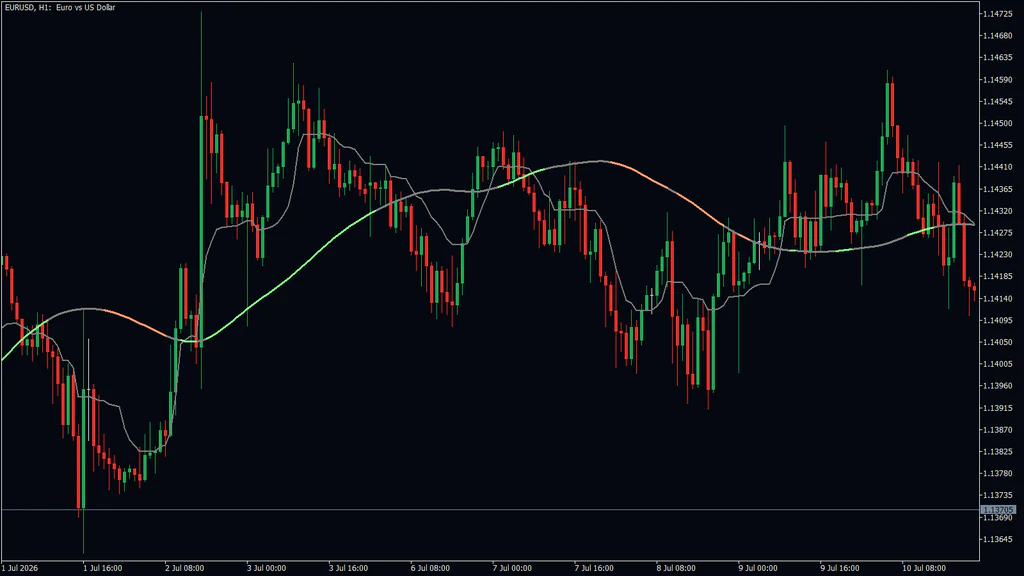Click the 3 Jul 16:00 time label

point(348,568)
